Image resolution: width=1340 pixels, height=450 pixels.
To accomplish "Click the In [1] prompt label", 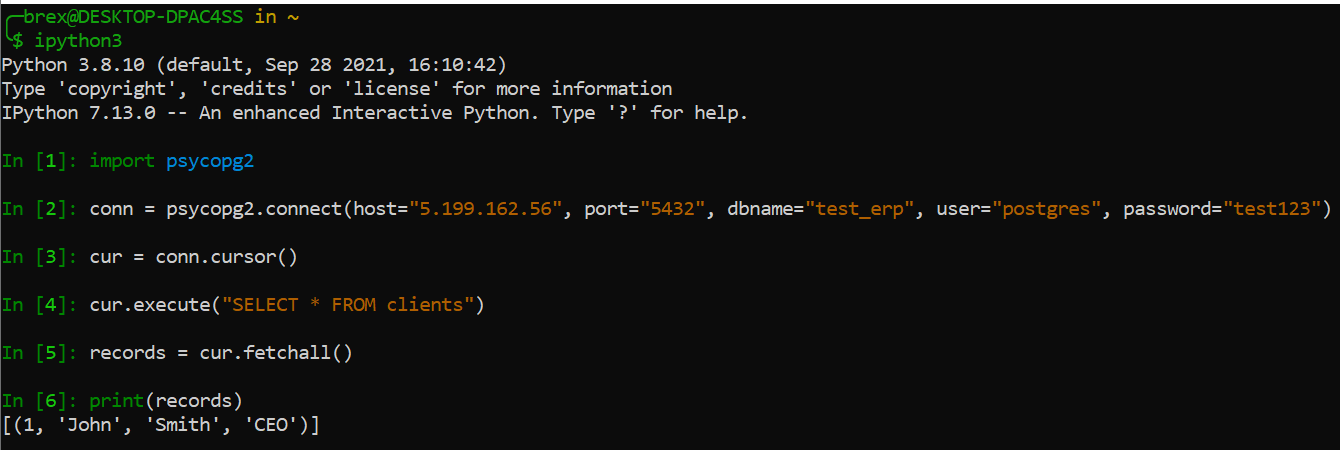I will tap(40, 161).
